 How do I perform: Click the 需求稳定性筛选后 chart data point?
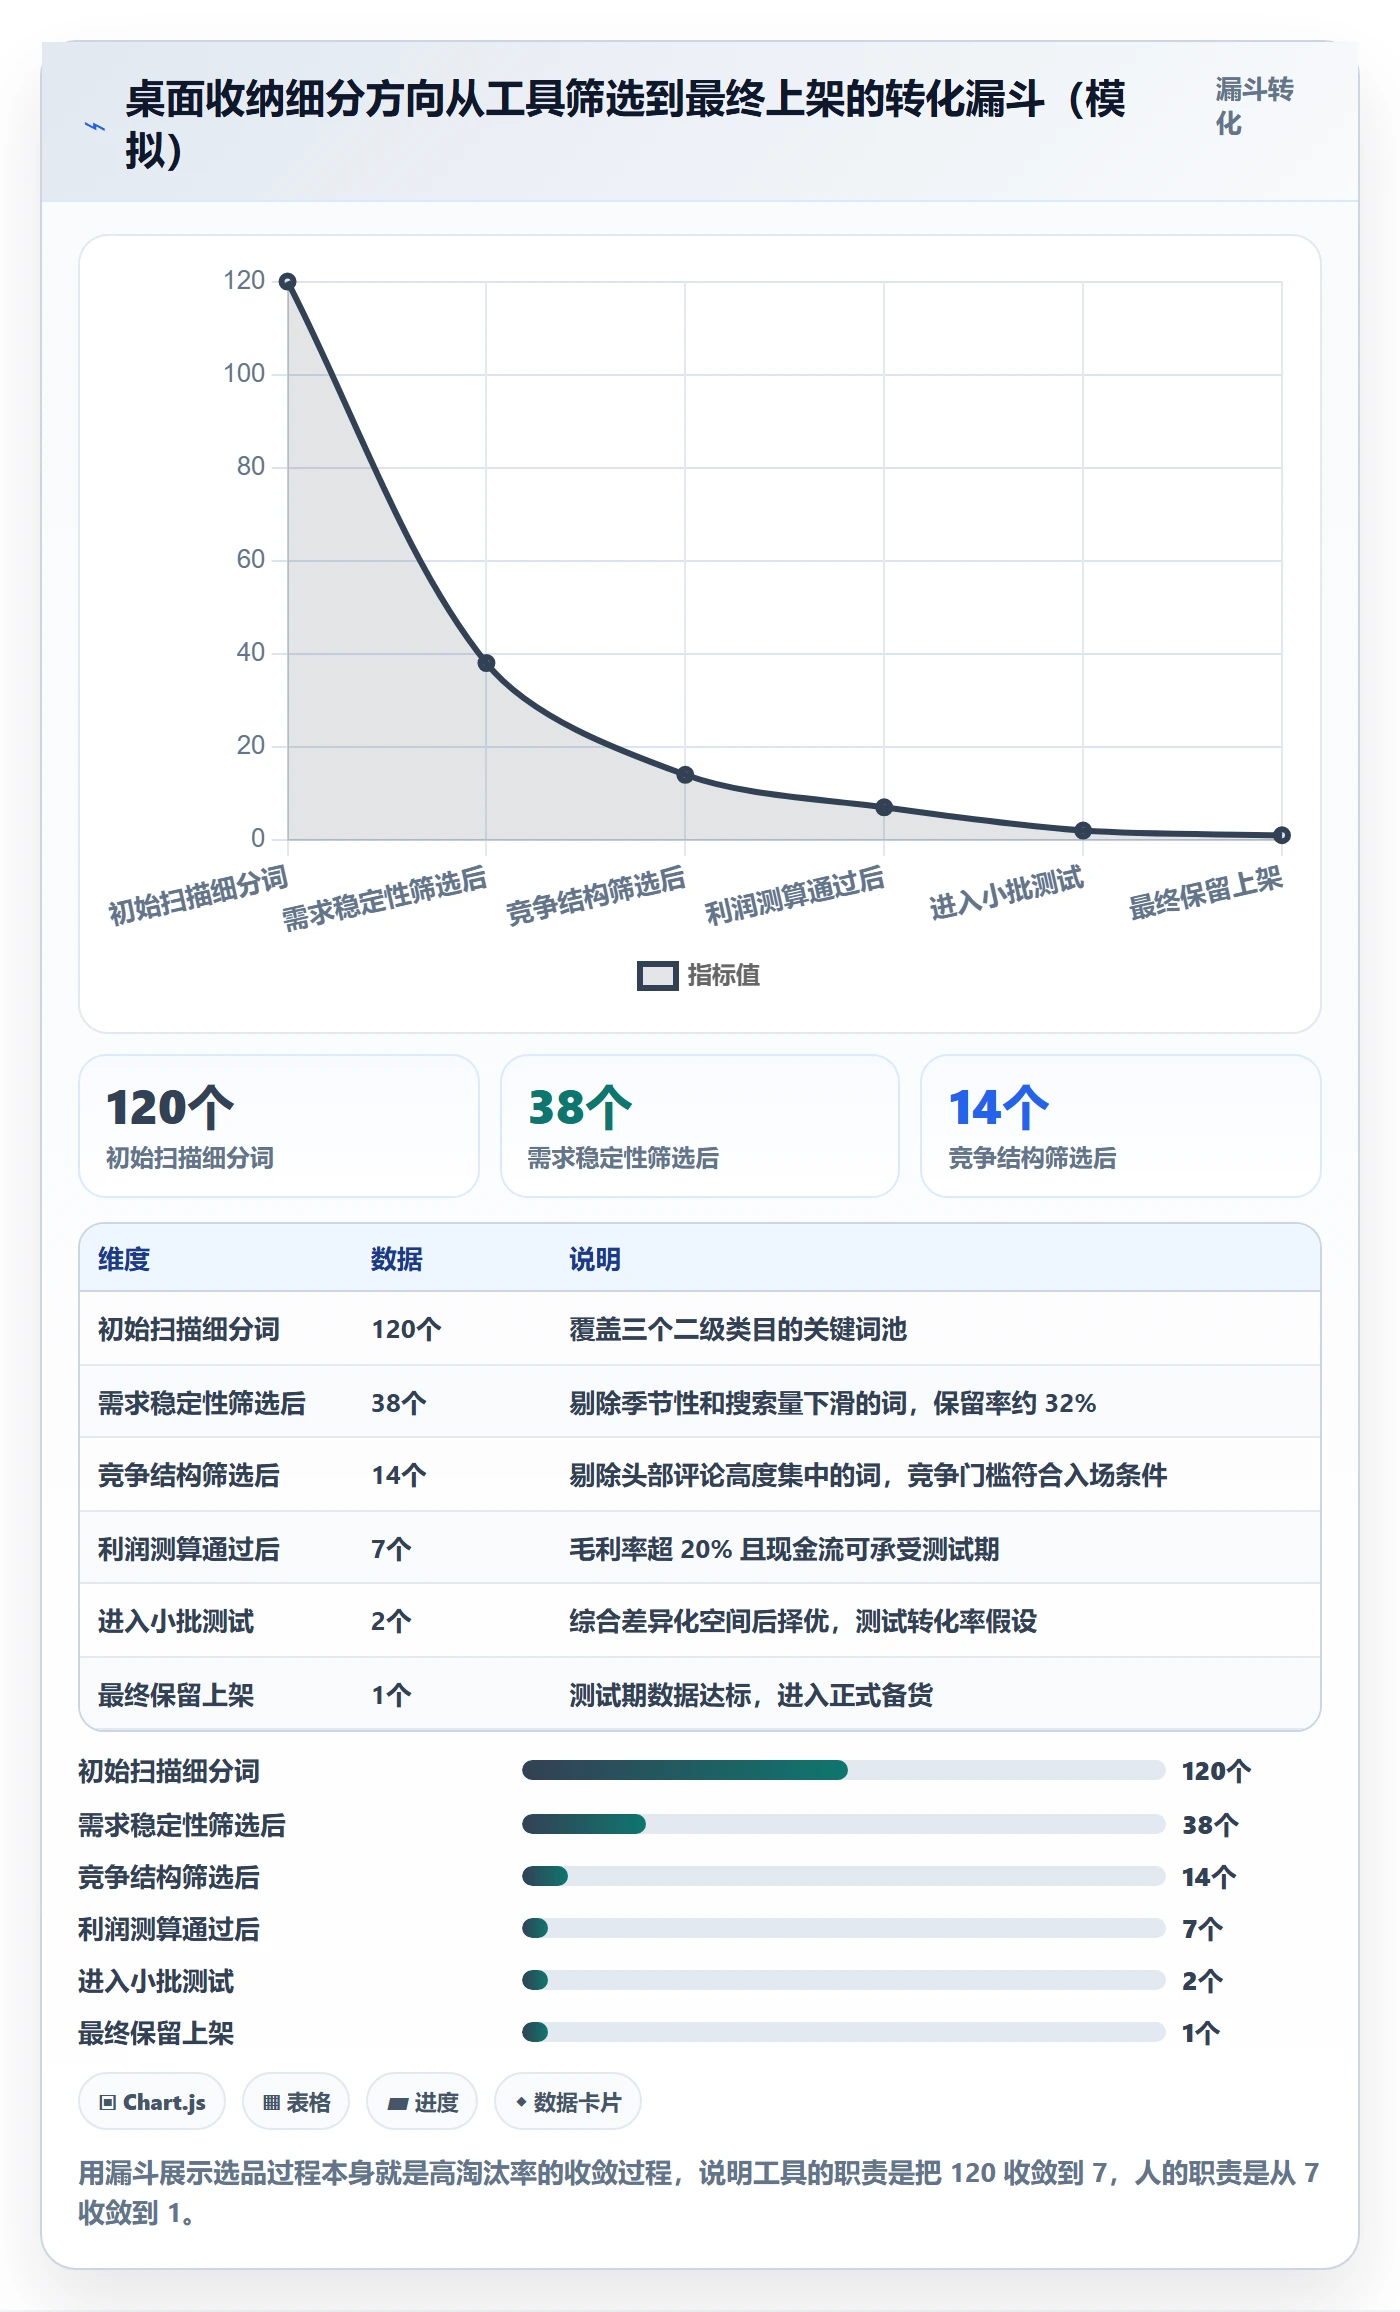(486, 663)
